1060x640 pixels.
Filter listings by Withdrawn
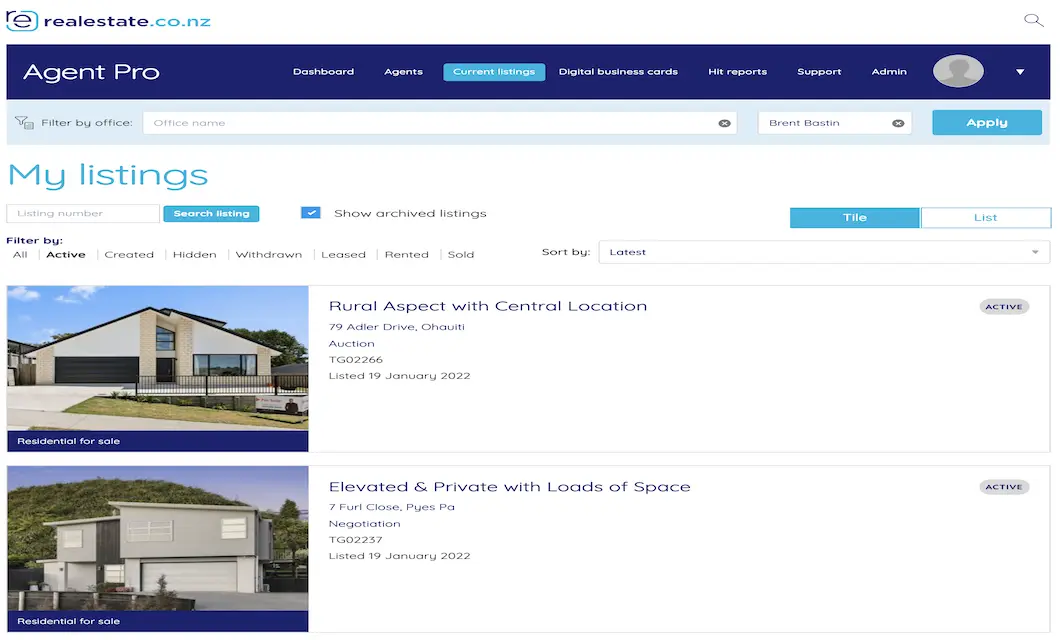pos(268,255)
